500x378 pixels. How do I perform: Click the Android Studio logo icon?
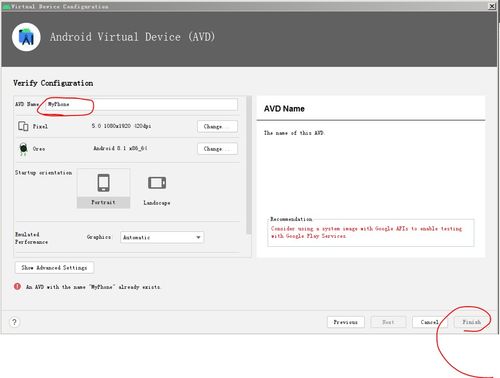(x=26, y=37)
